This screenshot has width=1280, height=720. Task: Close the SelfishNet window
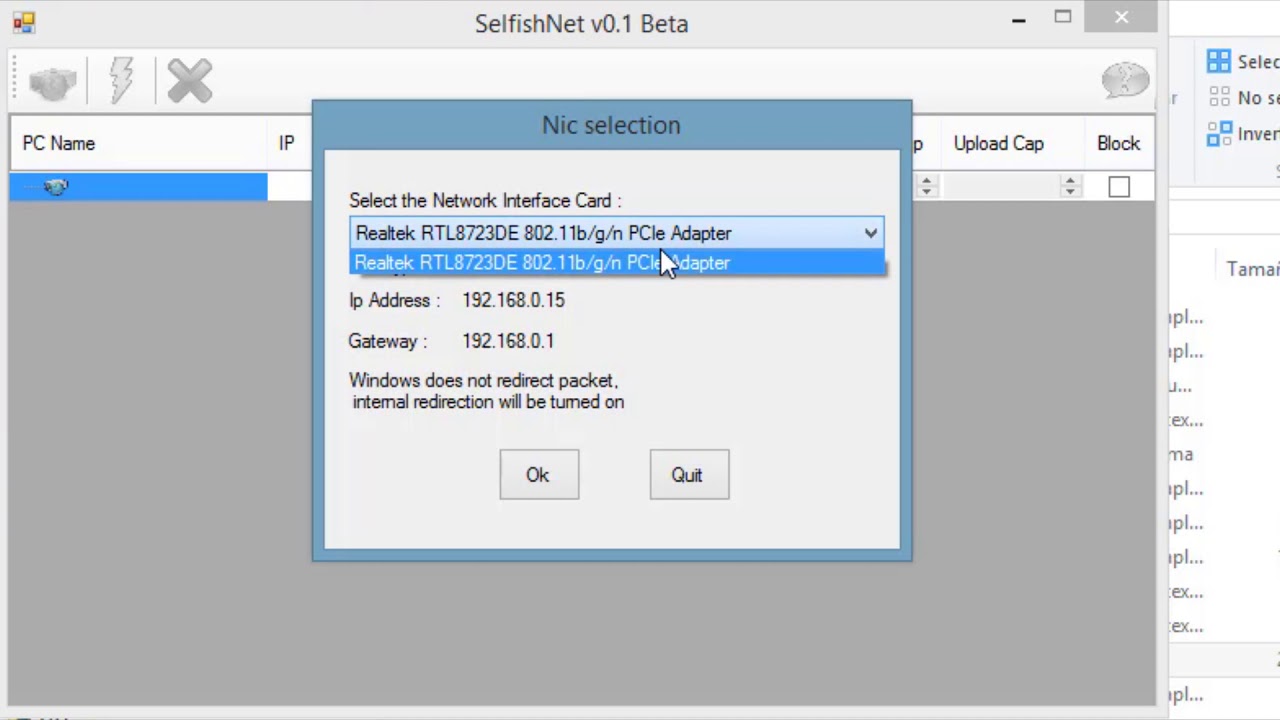pos(1121,18)
